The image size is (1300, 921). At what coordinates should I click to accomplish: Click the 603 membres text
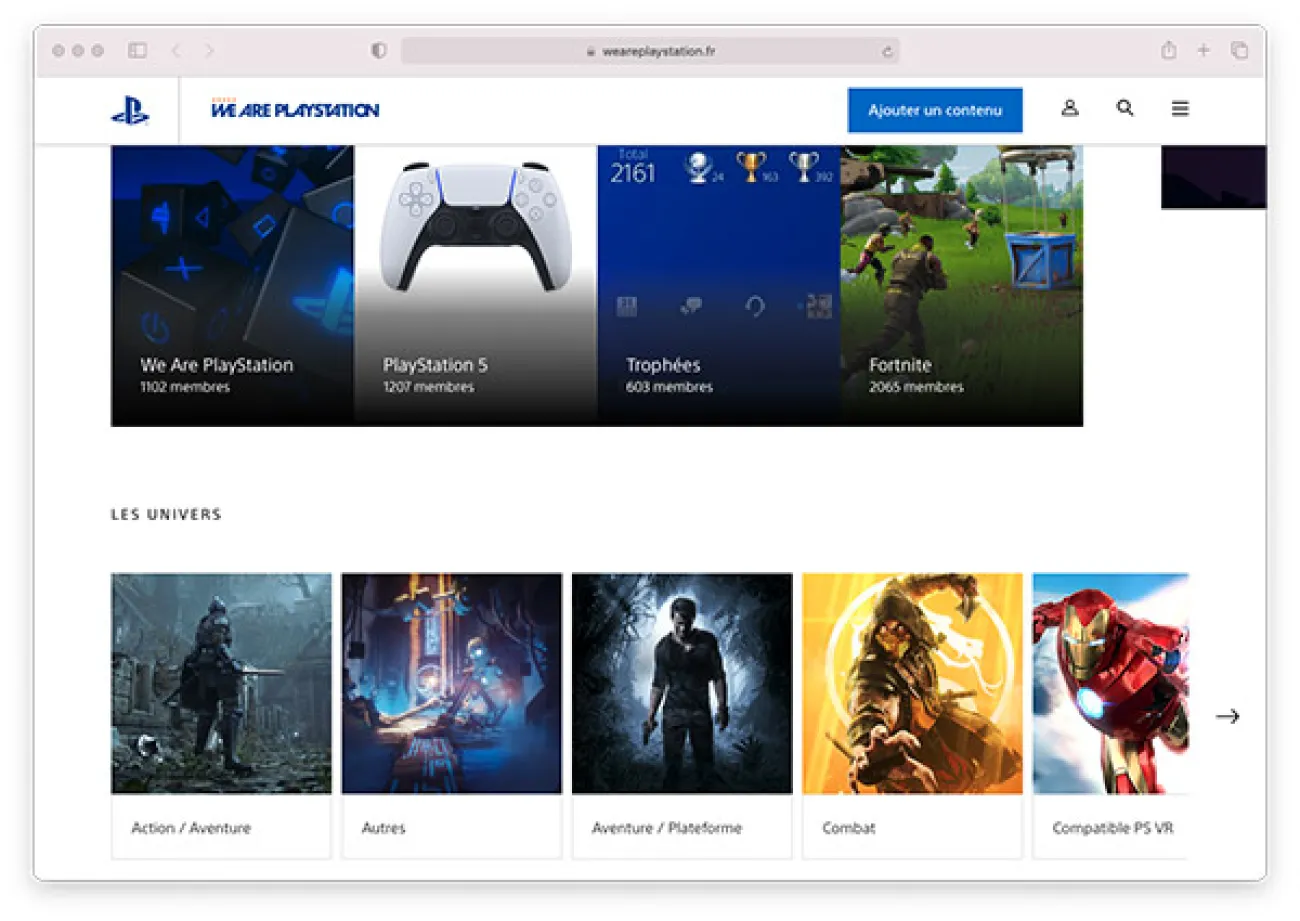pyautogui.click(x=670, y=387)
